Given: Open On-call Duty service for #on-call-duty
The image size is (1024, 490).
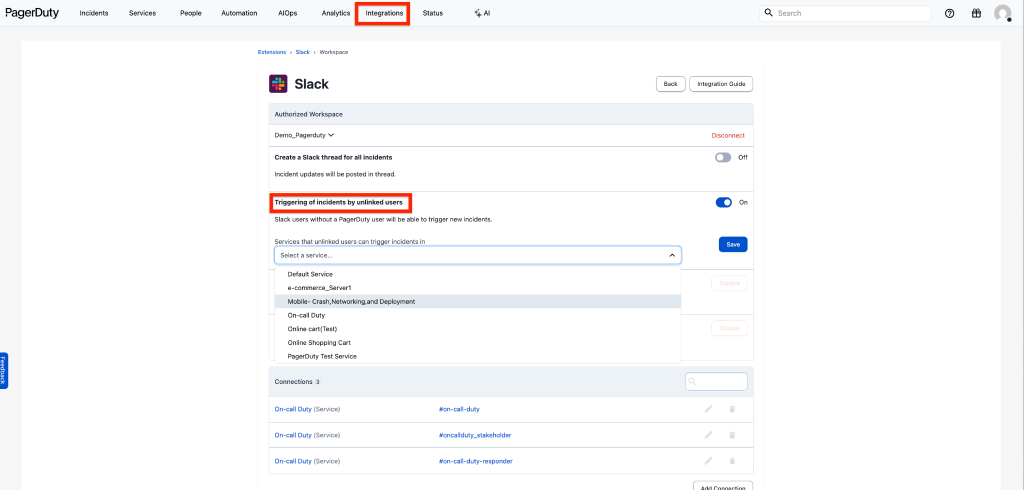Looking at the screenshot, I should coord(293,409).
